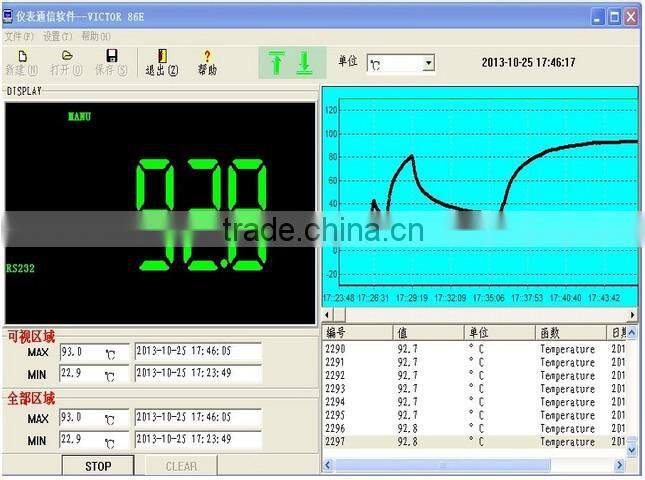Click the chart horizontal scrollbar thumb
645x480 pixels.
(x=339, y=315)
